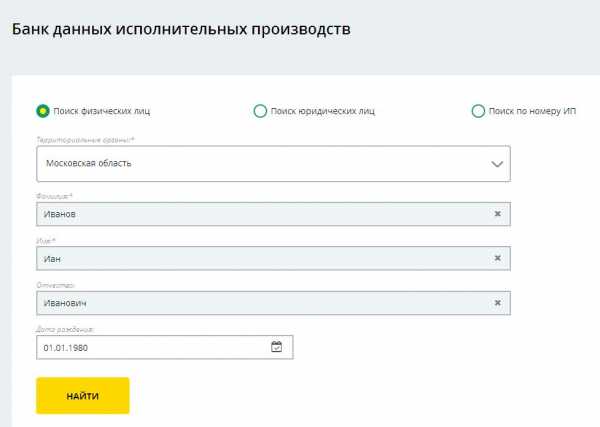Switch to 'Поиск по номеру ИП' mode
This screenshot has height=427, width=600.
point(478,111)
